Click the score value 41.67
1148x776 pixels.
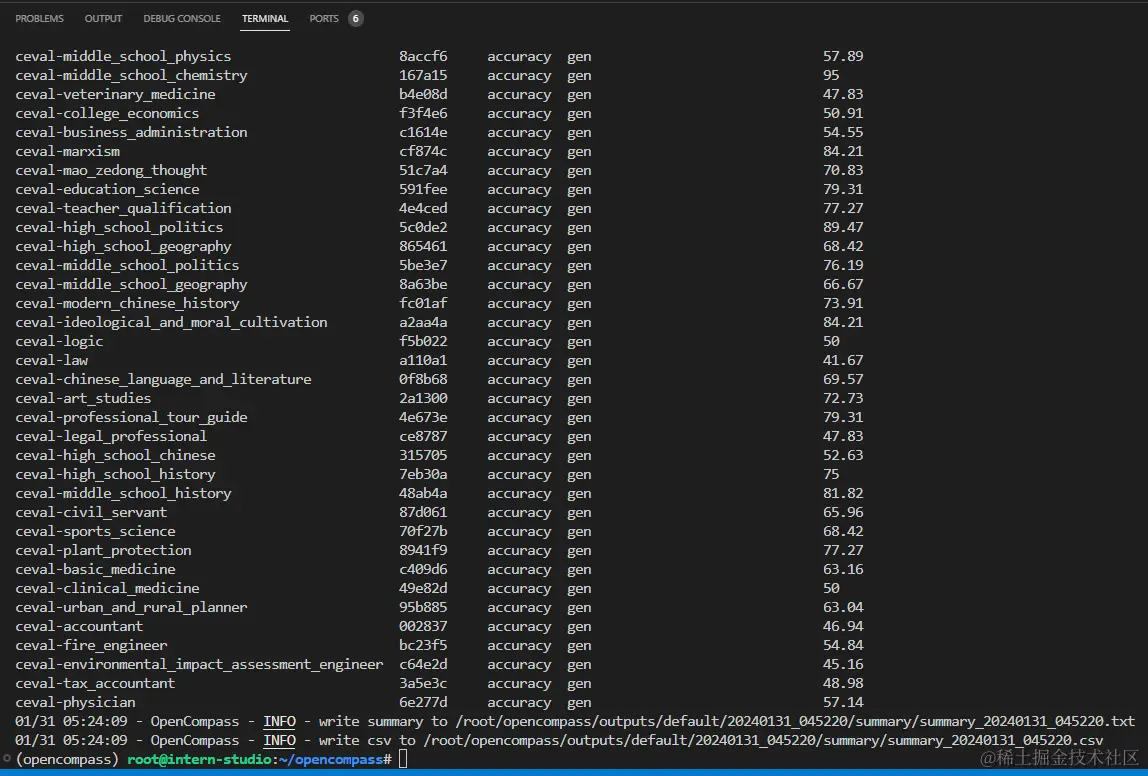tap(843, 361)
